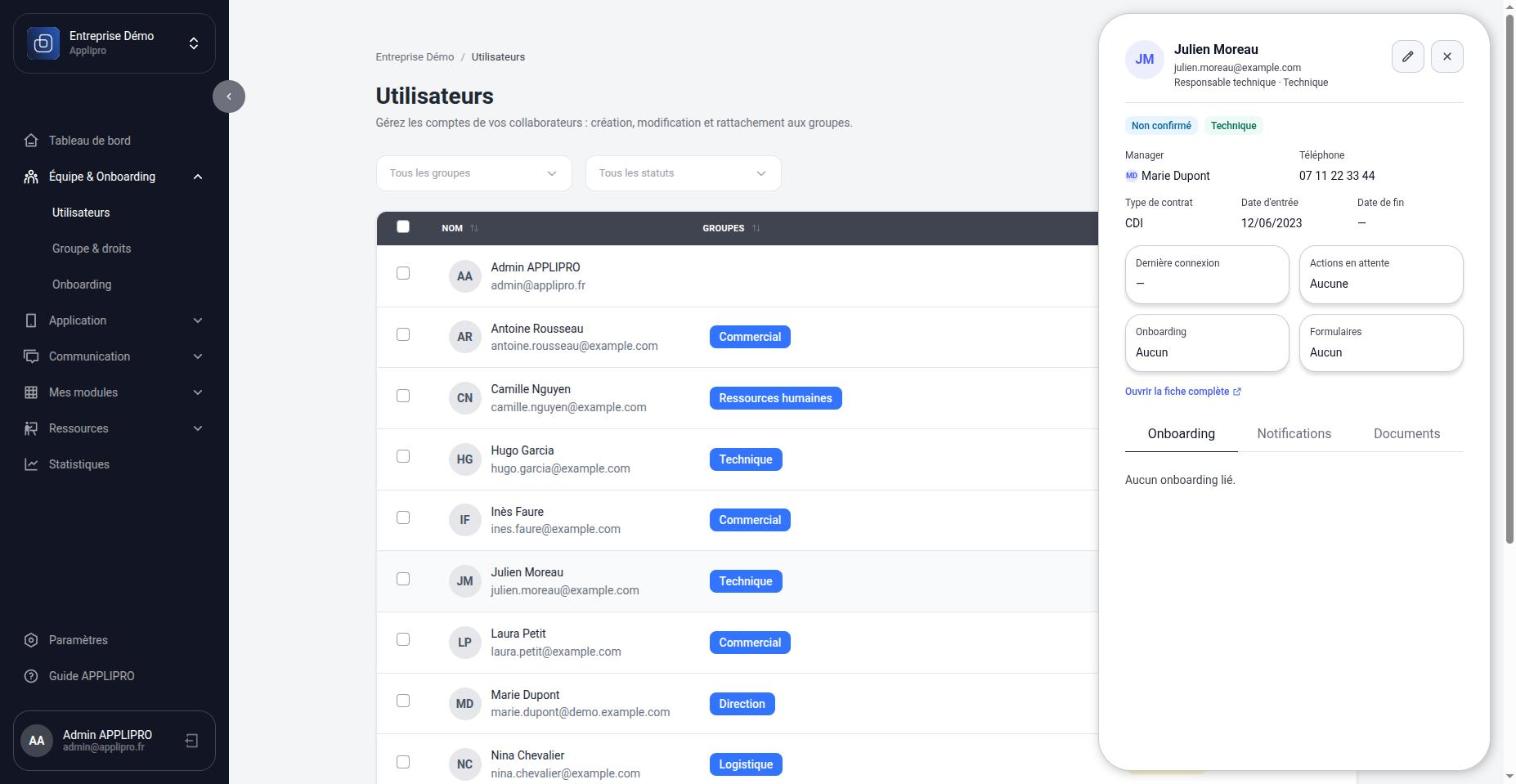Sort by the GROUPES column arrows

coord(756,229)
